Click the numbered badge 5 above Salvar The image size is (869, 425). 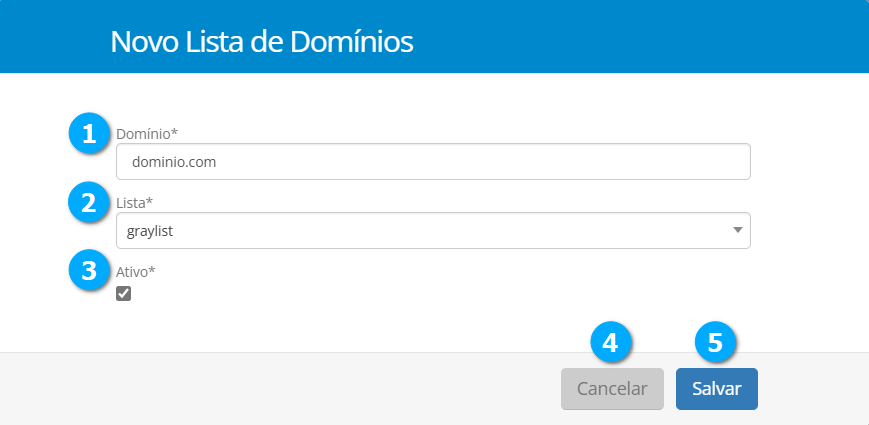[x=715, y=342]
